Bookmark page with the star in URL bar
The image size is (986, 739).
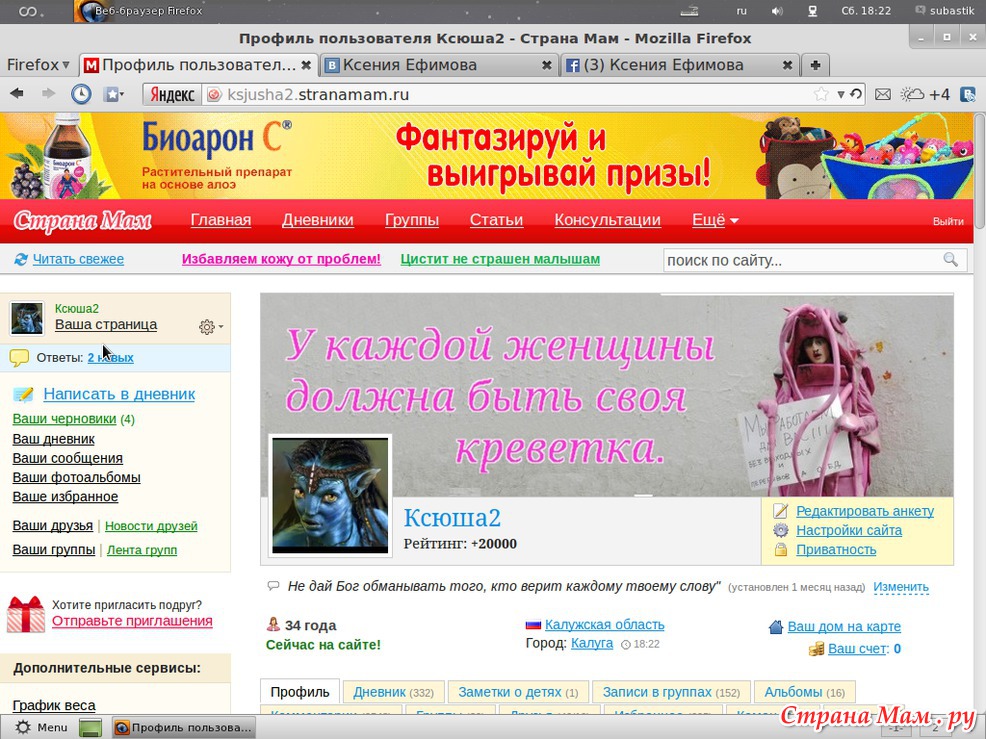pyautogui.click(x=821, y=94)
